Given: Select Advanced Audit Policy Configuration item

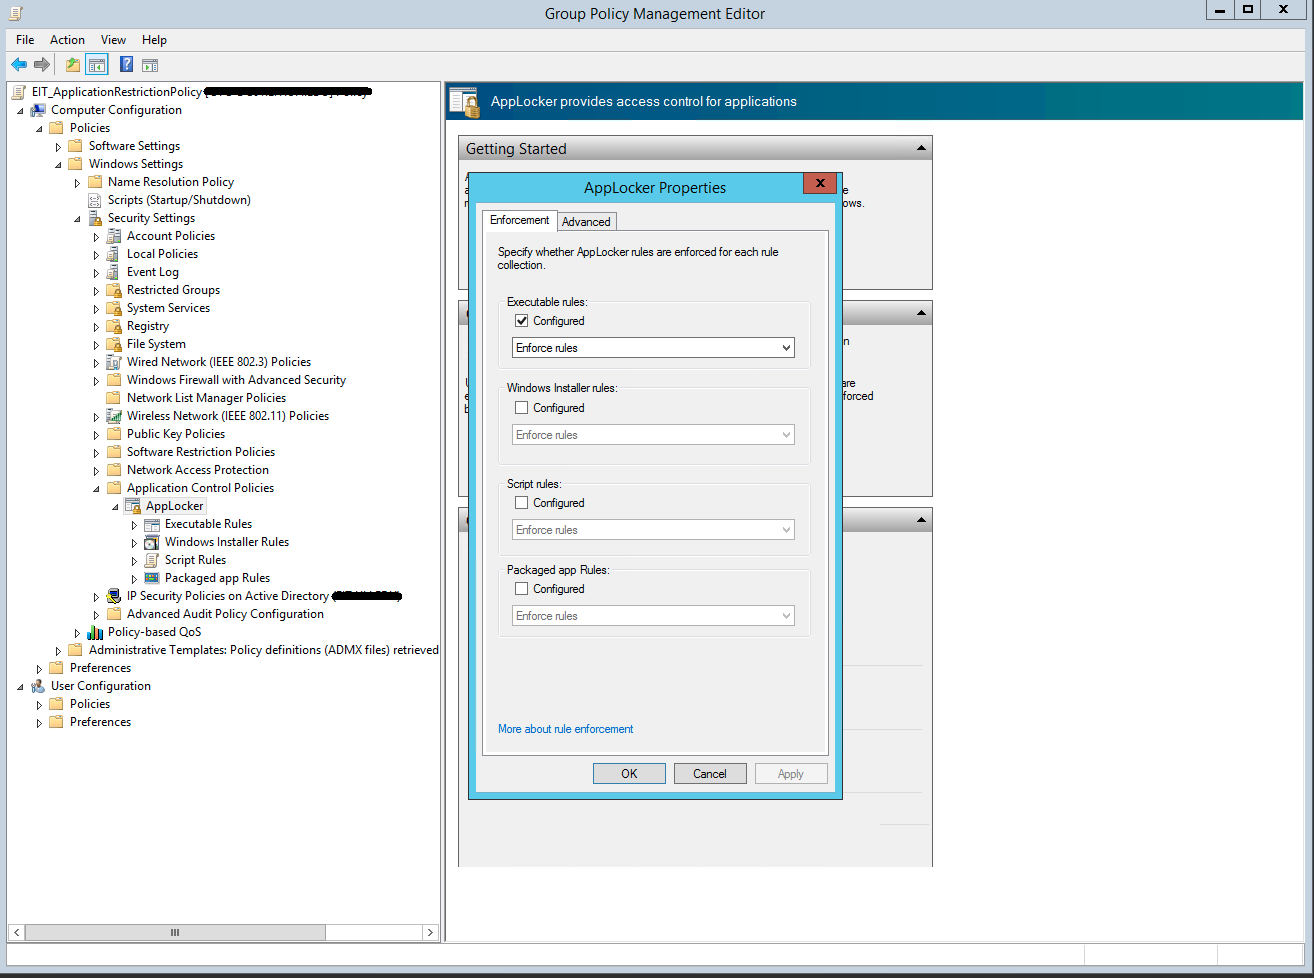Looking at the screenshot, I should [x=225, y=614].
